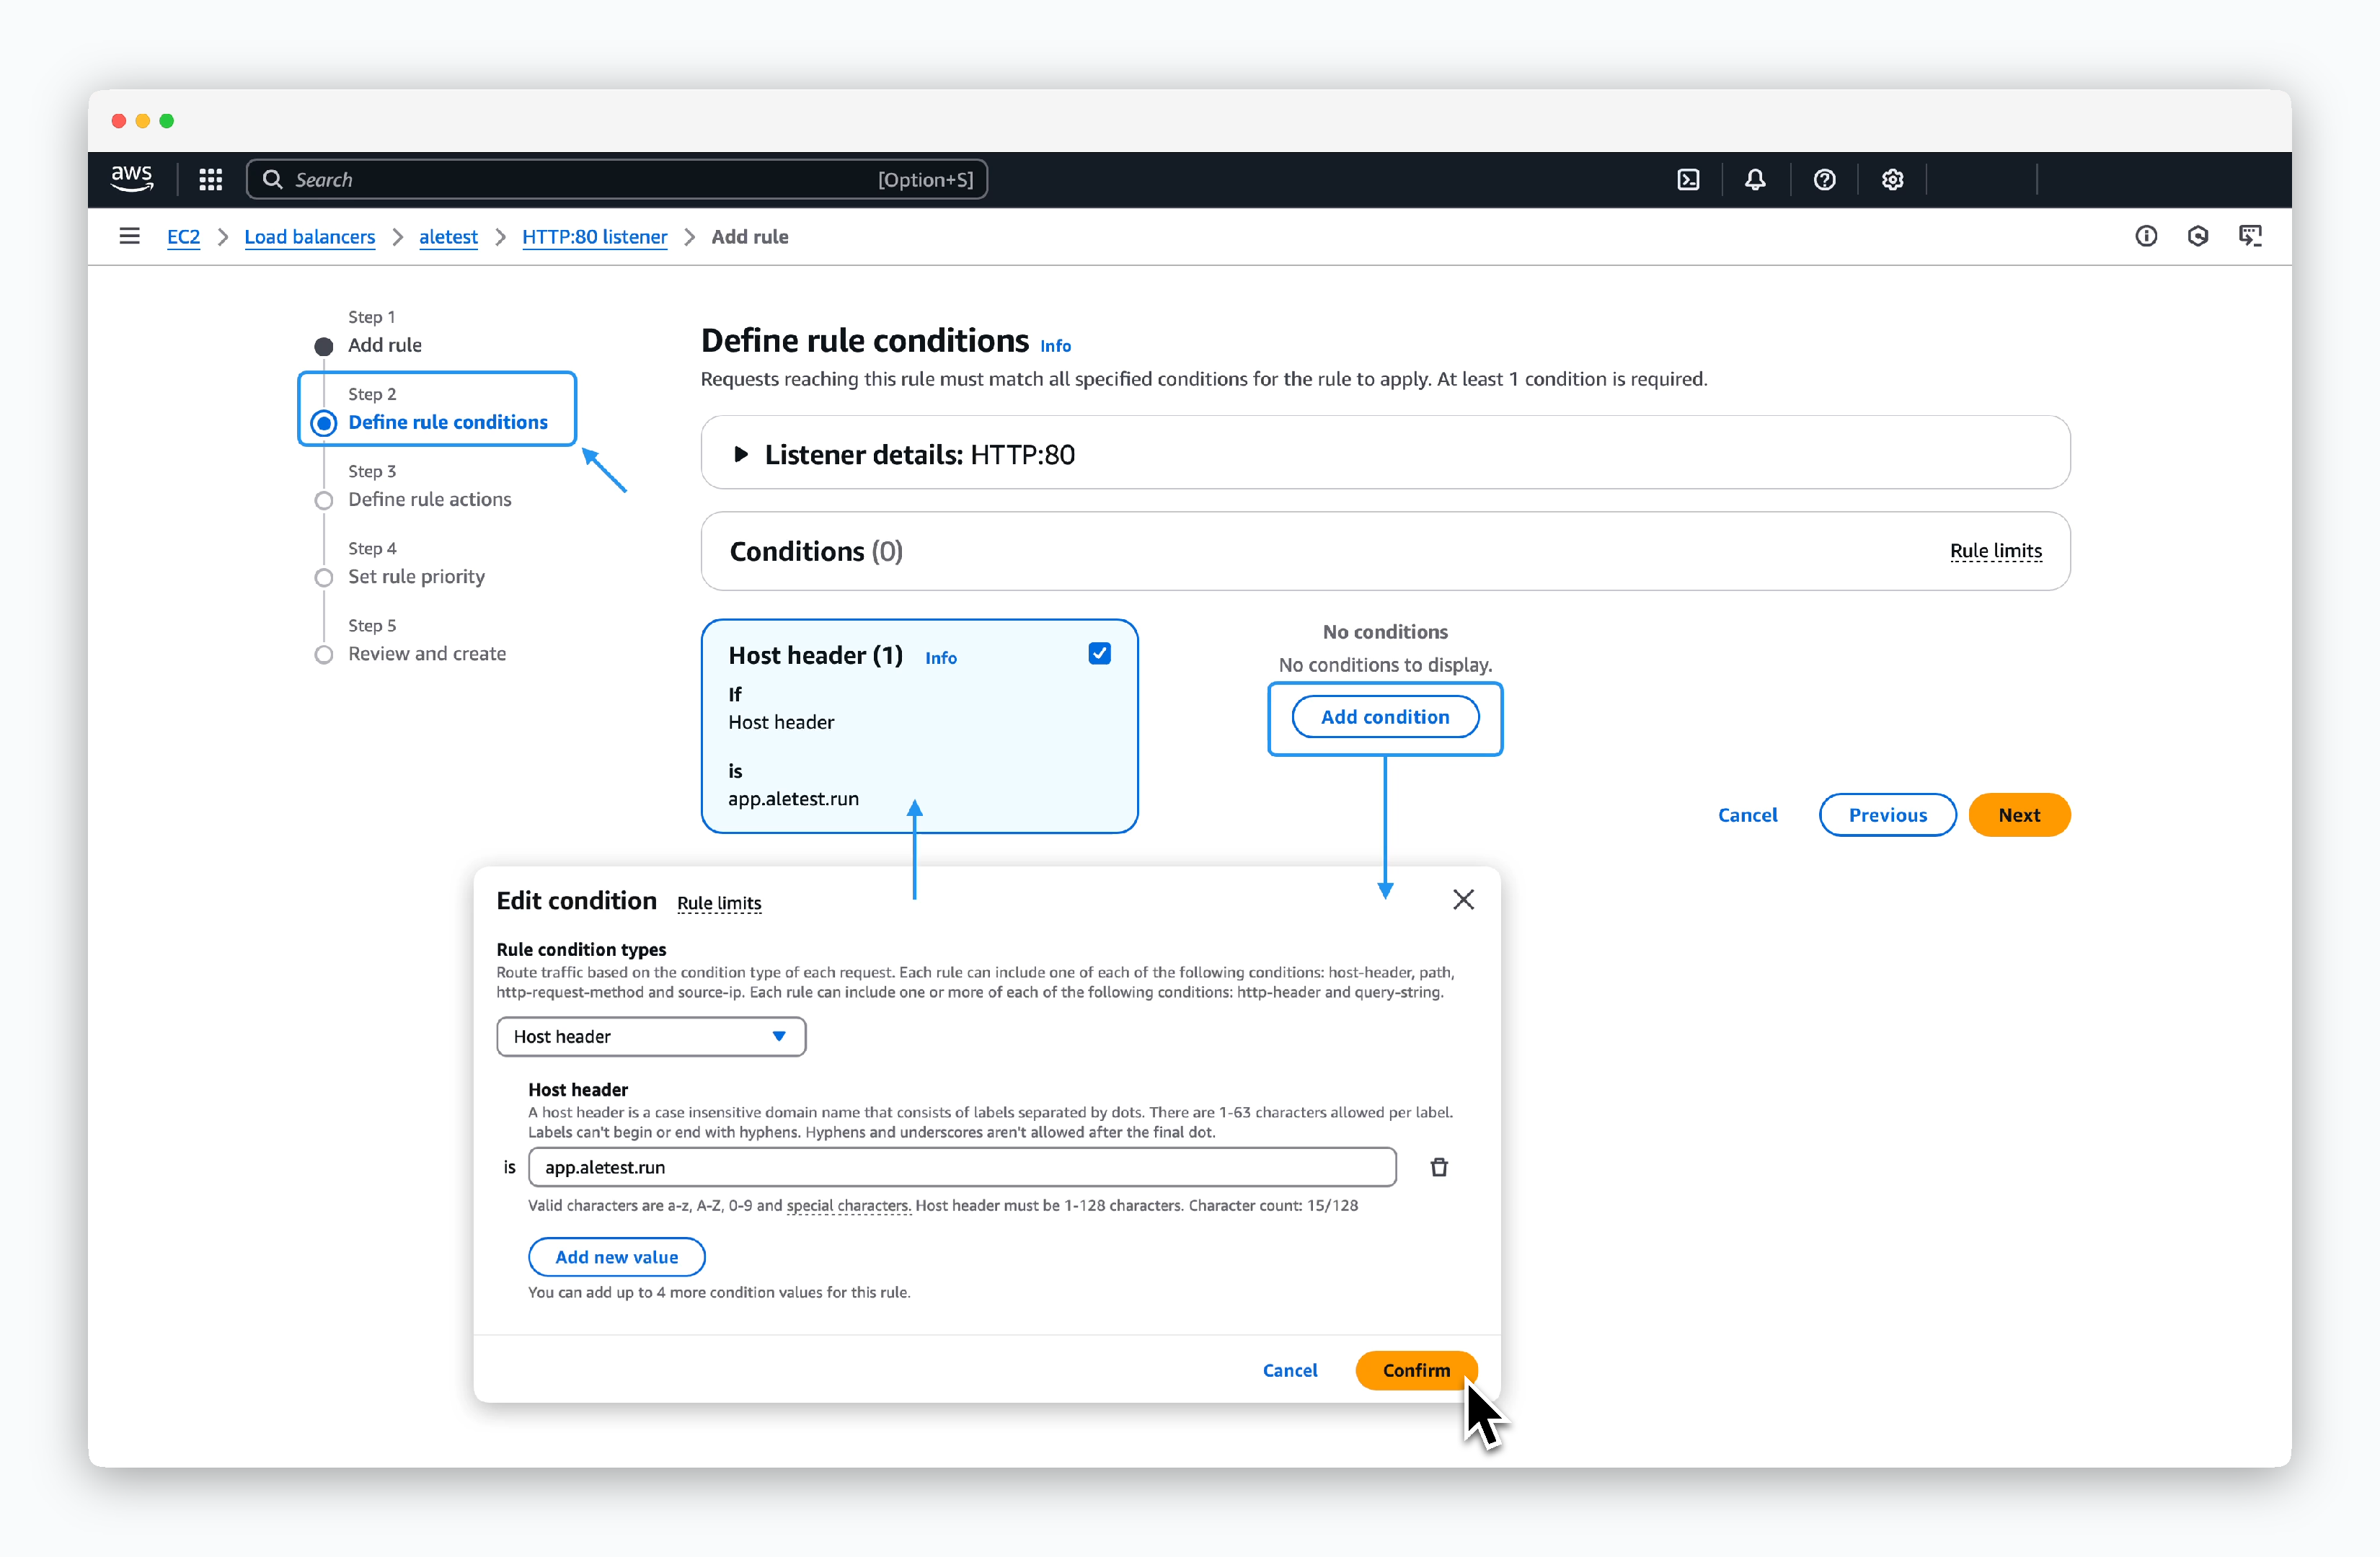Open the chat monitor icon top right
The width and height of the screenshot is (2380, 1557).
[2250, 236]
